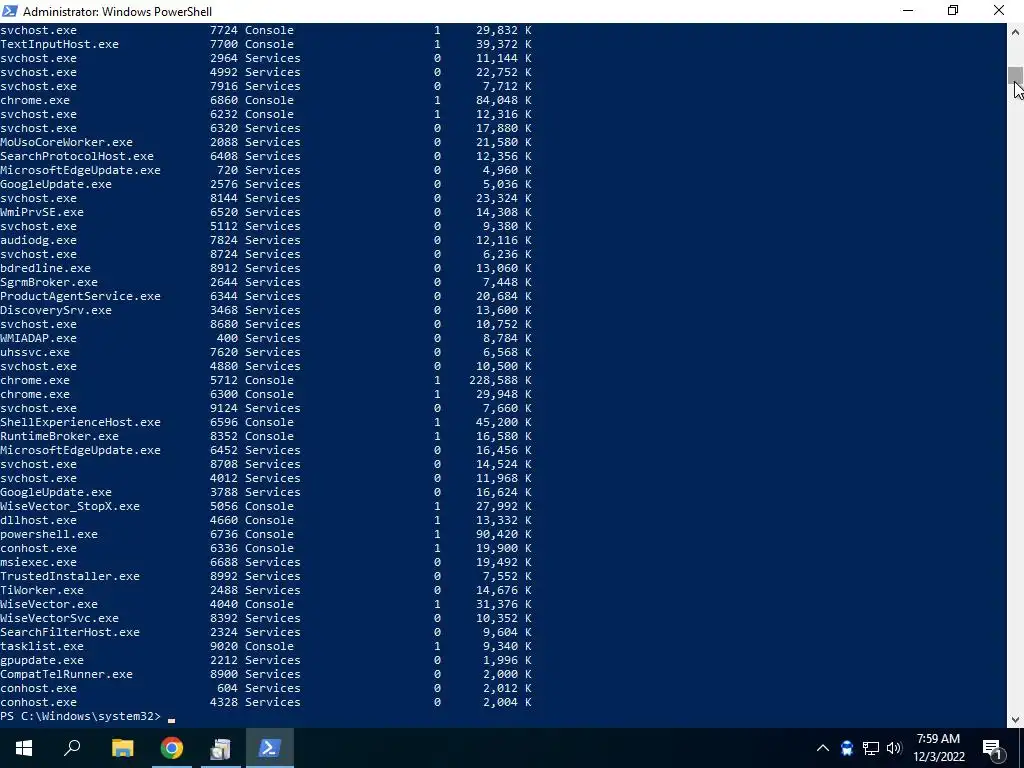Click WMIADAP.exe process name
The height and width of the screenshot is (768, 1024).
click(x=39, y=338)
